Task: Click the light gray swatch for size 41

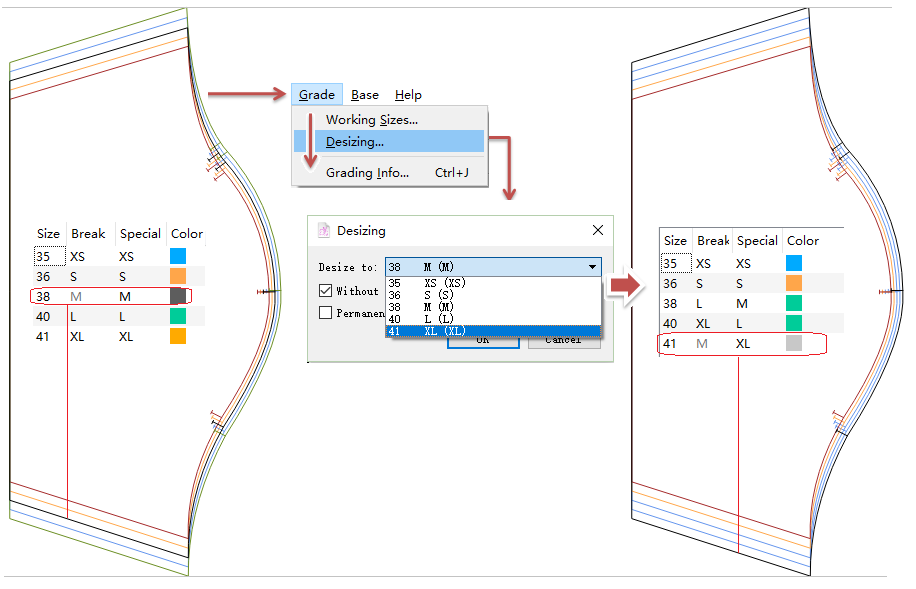Action: click(794, 344)
